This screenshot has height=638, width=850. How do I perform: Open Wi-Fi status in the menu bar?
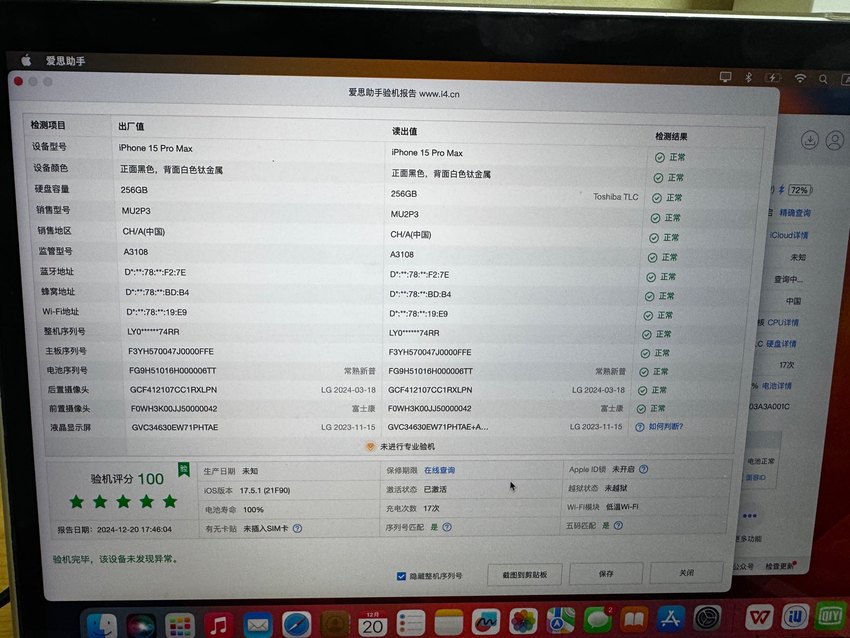point(800,78)
